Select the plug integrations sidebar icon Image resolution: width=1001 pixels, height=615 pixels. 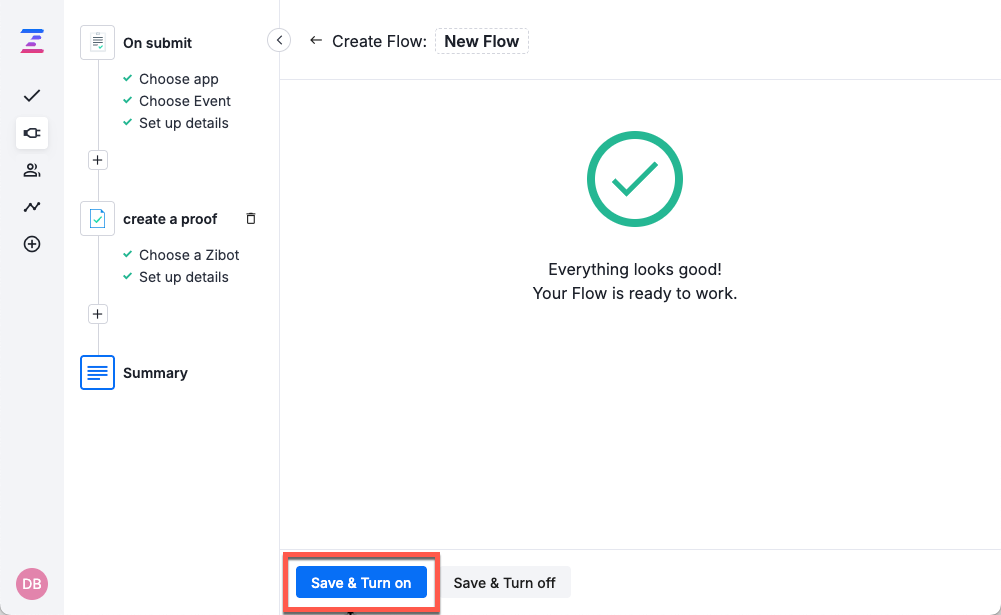coord(32,133)
